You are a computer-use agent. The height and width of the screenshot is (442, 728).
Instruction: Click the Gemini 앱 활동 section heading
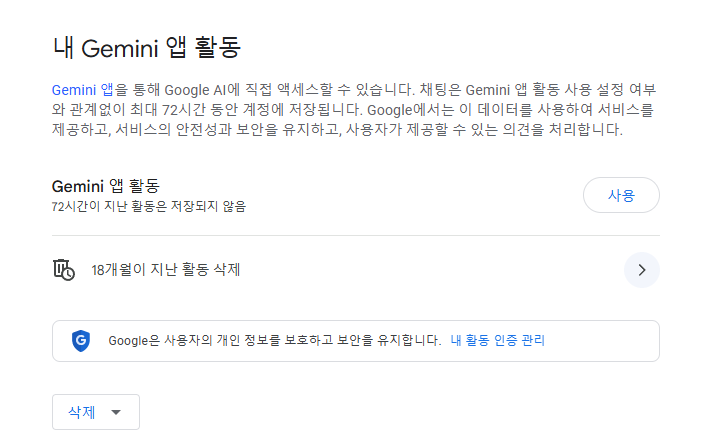[x=105, y=186]
